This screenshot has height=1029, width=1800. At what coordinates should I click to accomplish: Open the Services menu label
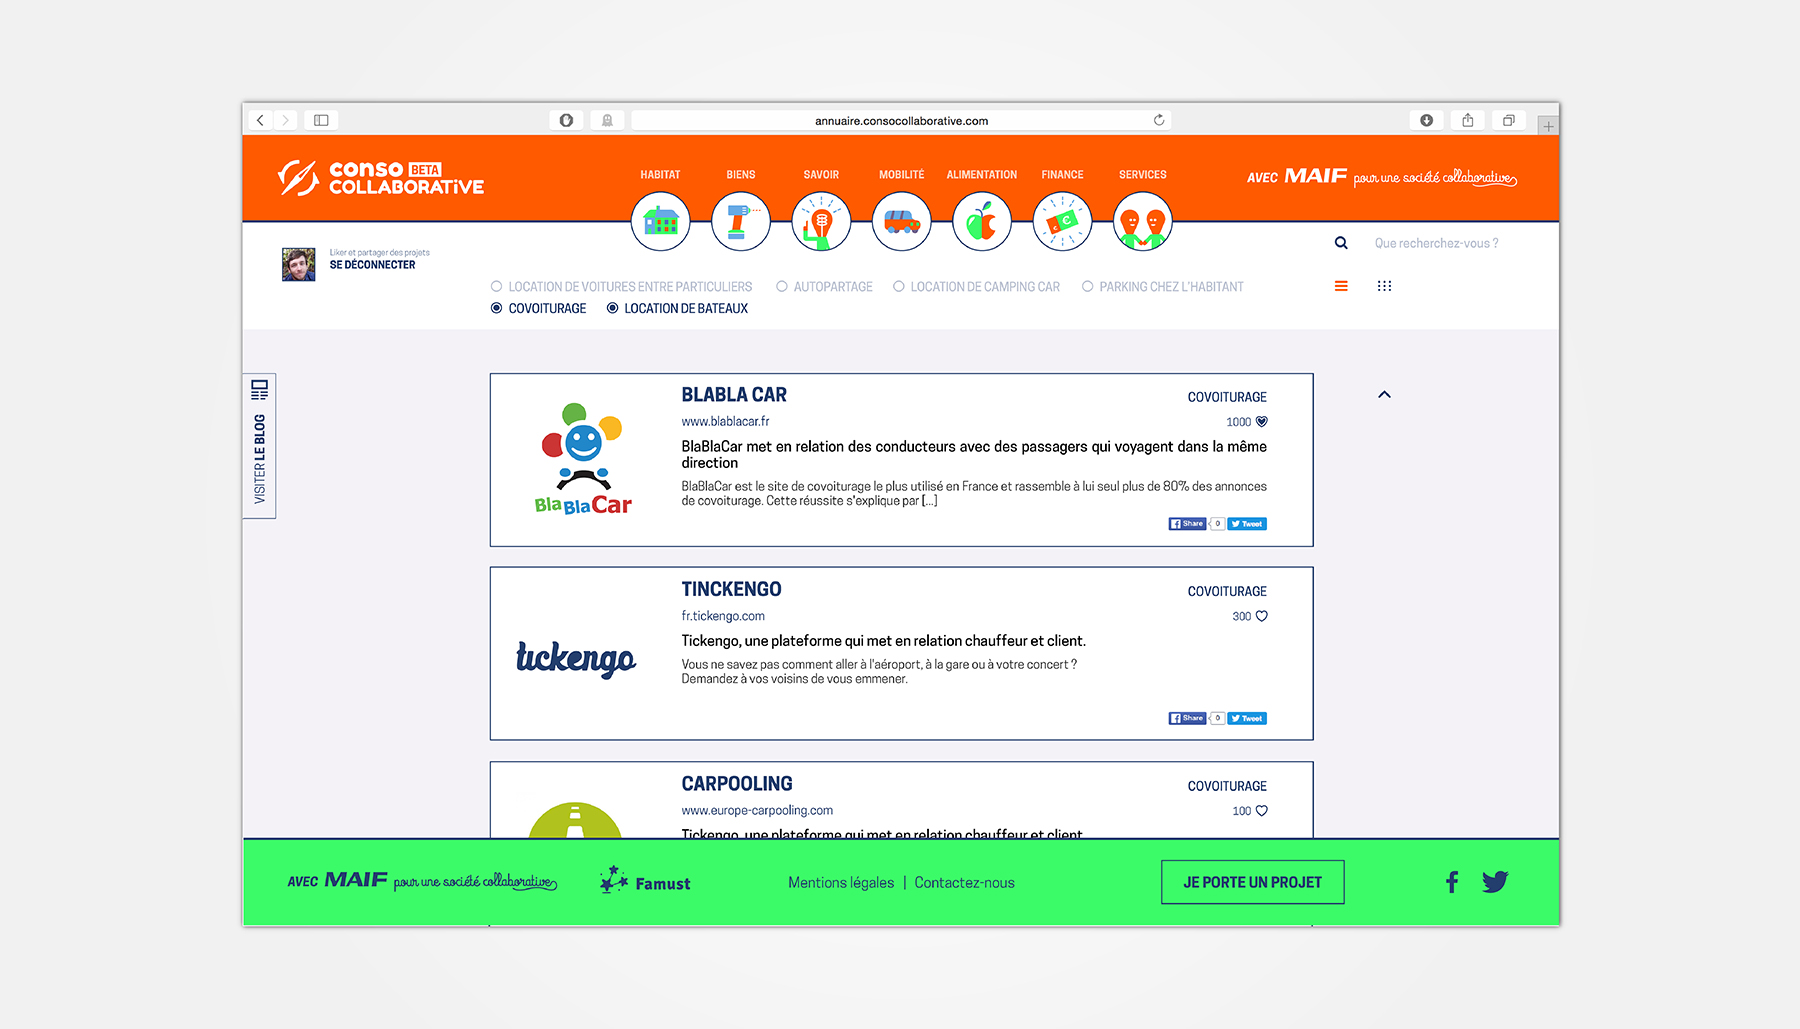1143,175
